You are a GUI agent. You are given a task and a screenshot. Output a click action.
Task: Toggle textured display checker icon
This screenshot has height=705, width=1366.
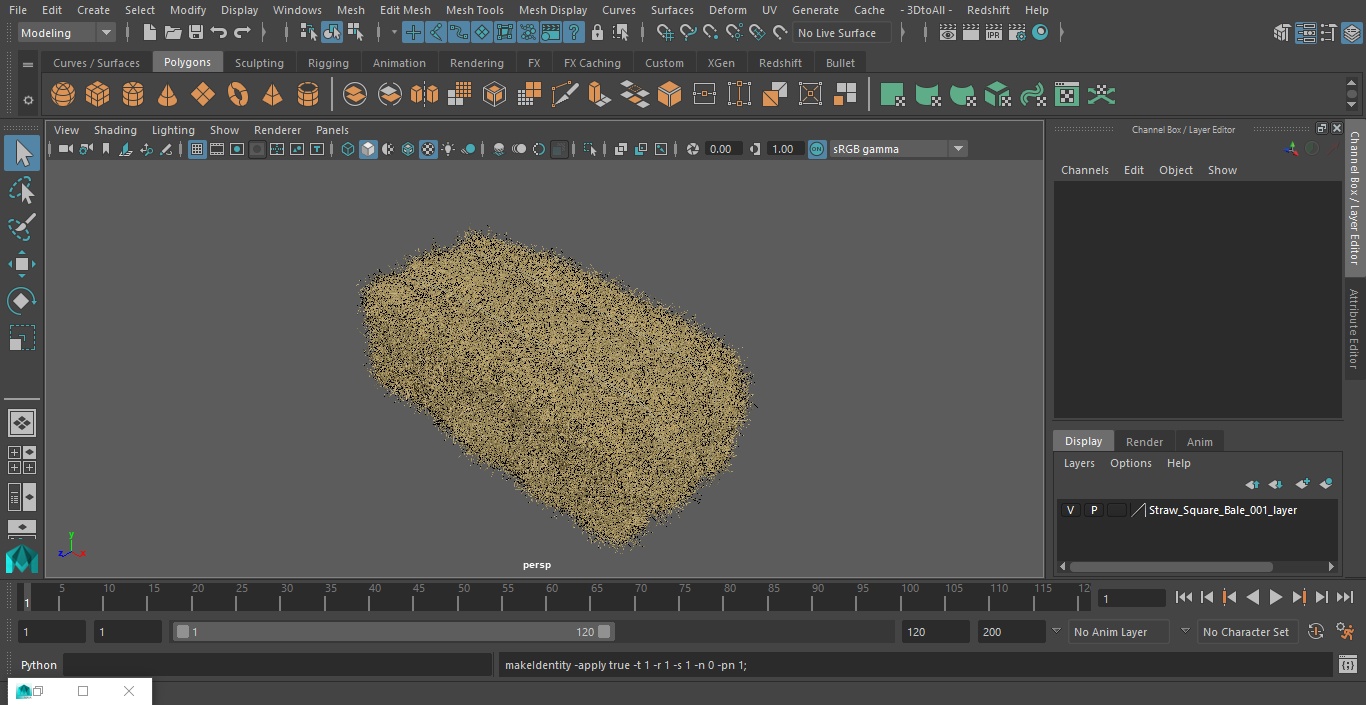pyautogui.click(x=428, y=149)
